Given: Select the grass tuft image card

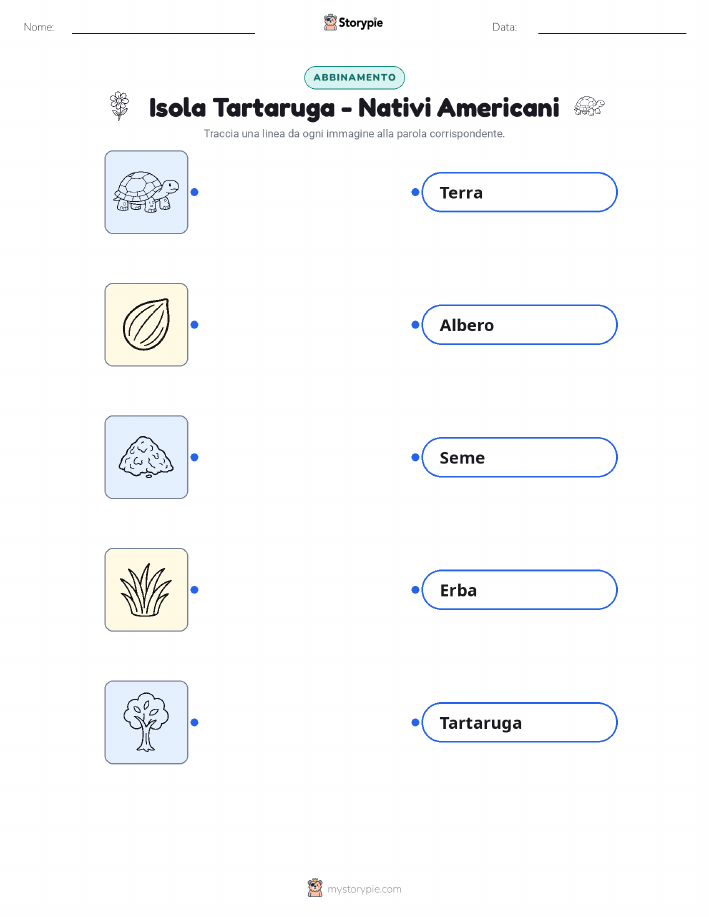Looking at the screenshot, I should pos(146,590).
